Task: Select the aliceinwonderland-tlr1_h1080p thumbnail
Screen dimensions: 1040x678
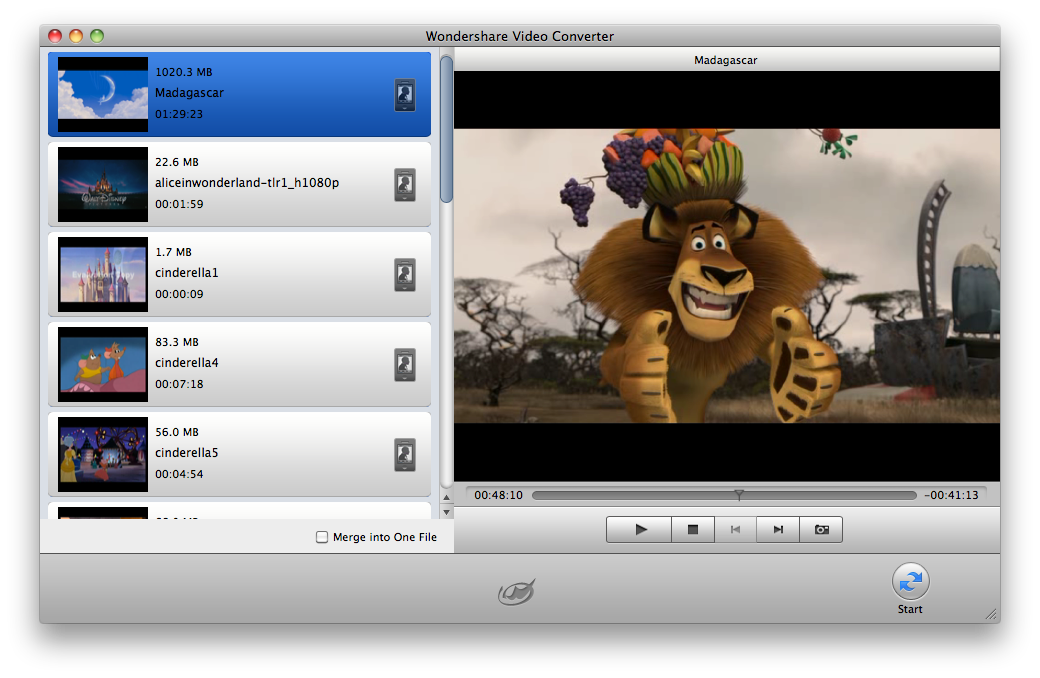Action: click(x=103, y=184)
